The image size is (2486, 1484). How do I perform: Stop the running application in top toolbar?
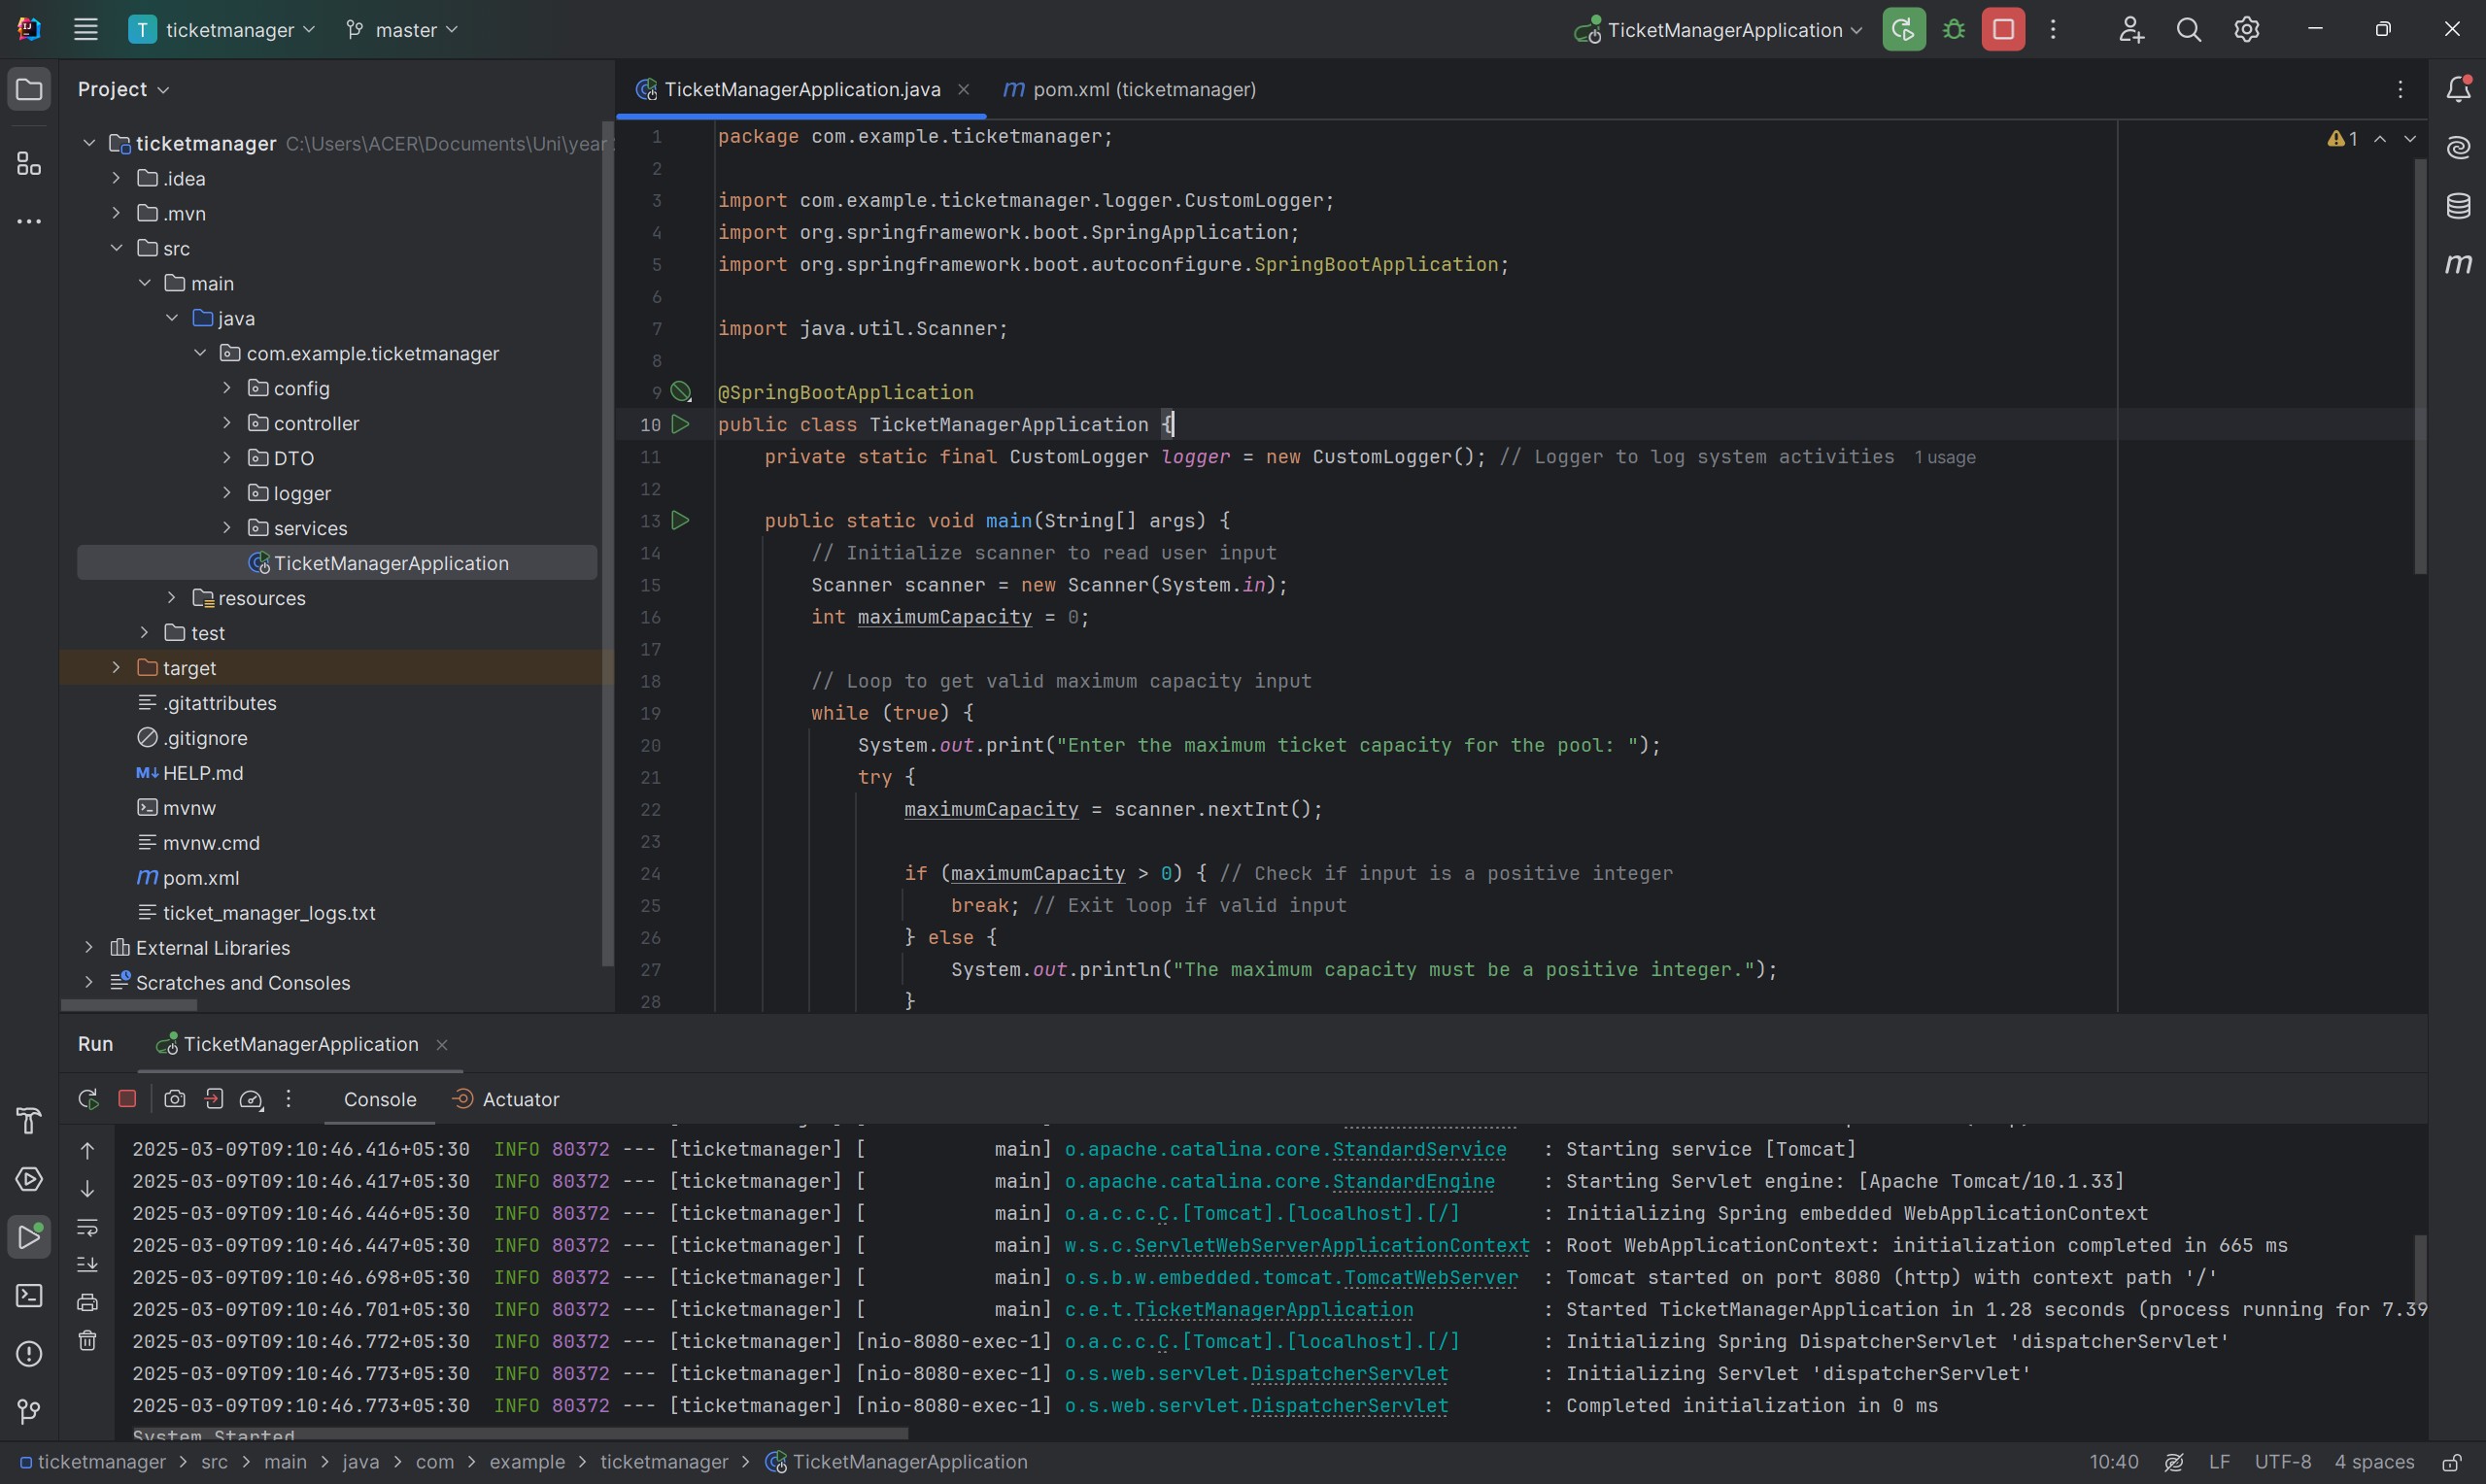pyautogui.click(x=2003, y=30)
